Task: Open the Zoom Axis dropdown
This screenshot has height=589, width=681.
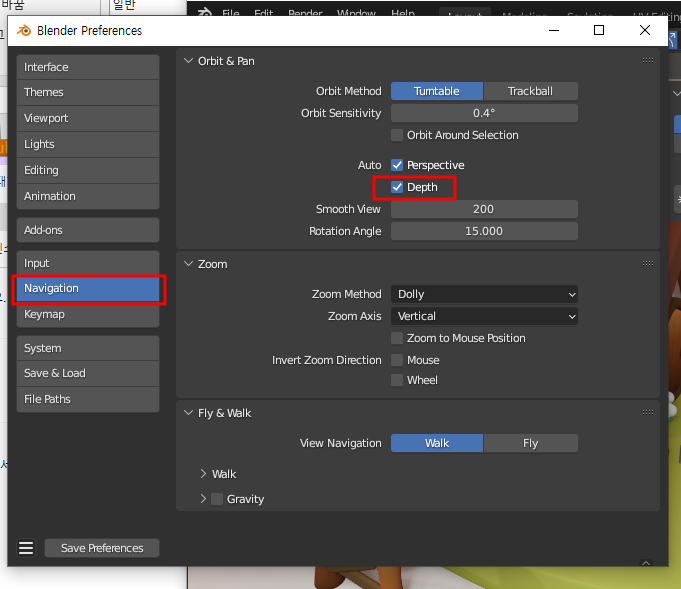Action: tap(484, 316)
